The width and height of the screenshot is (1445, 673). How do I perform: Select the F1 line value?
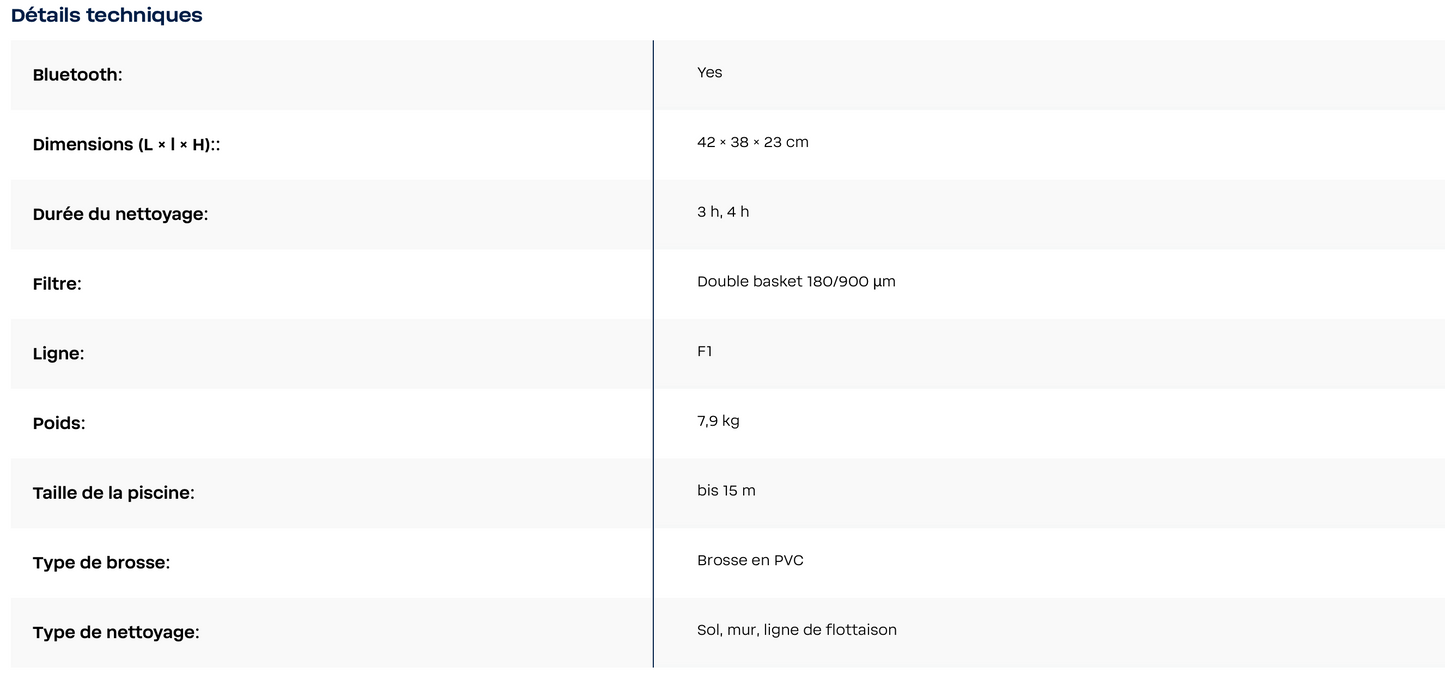tap(704, 351)
